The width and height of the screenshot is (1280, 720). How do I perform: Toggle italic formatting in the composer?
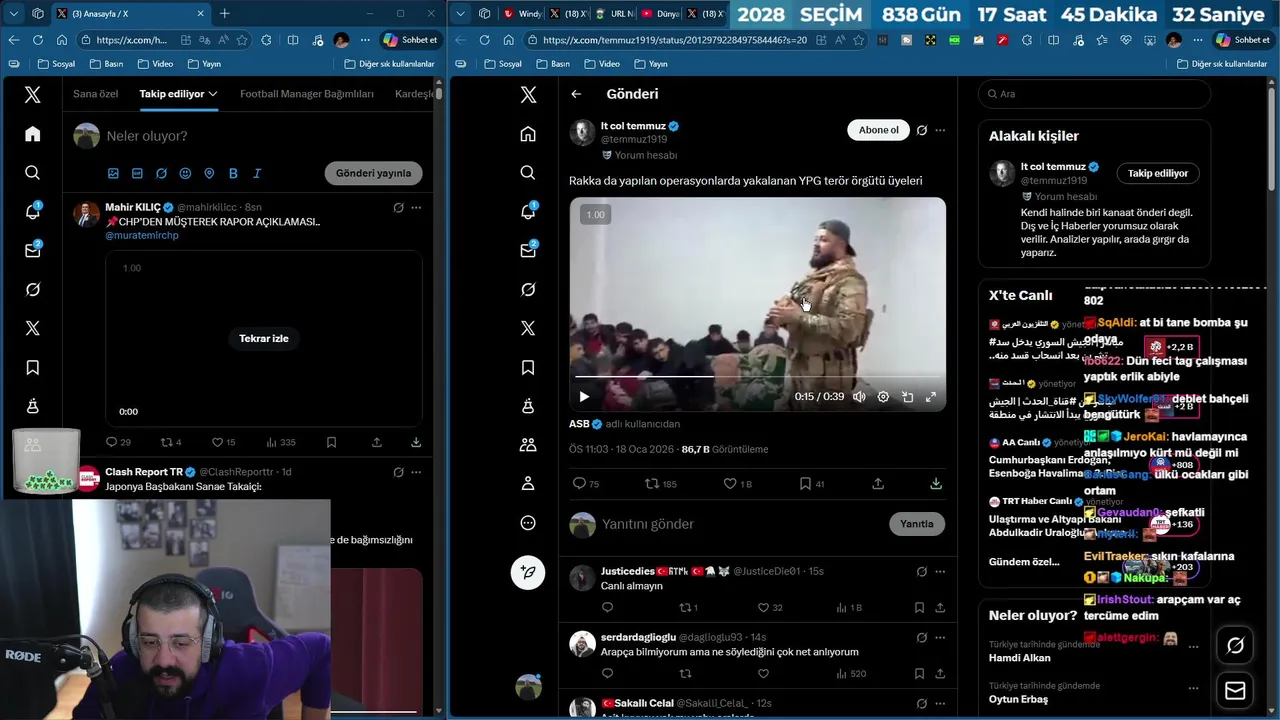click(257, 173)
